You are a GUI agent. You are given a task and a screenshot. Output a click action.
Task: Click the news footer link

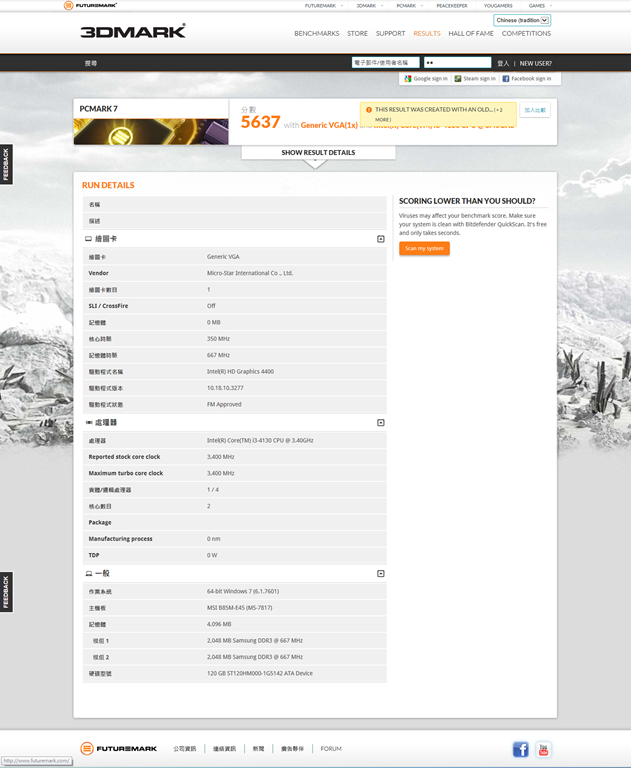tap(258, 749)
